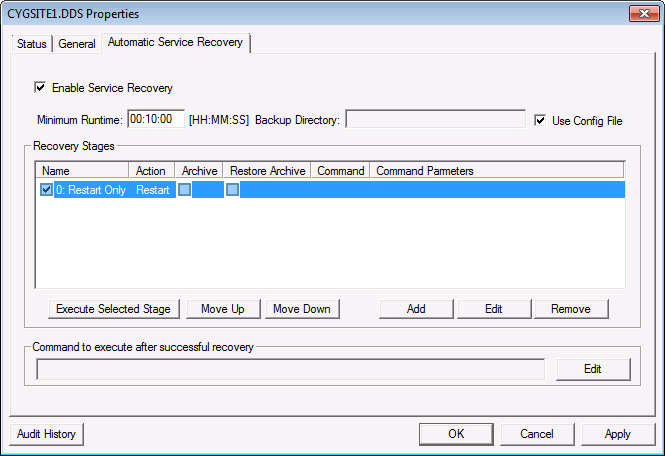Switch to the Status tab
The image size is (665, 456).
(x=32, y=44)
